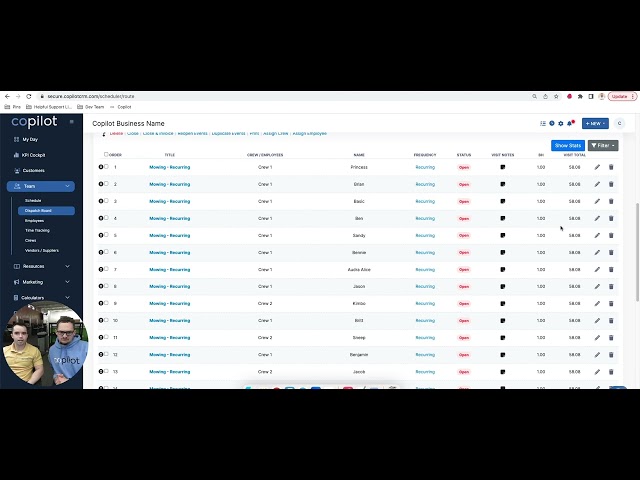The height and width of the screenshot is (480, 640).
Task: Collapse the Team menu chevron
Action: click(67, 186)
